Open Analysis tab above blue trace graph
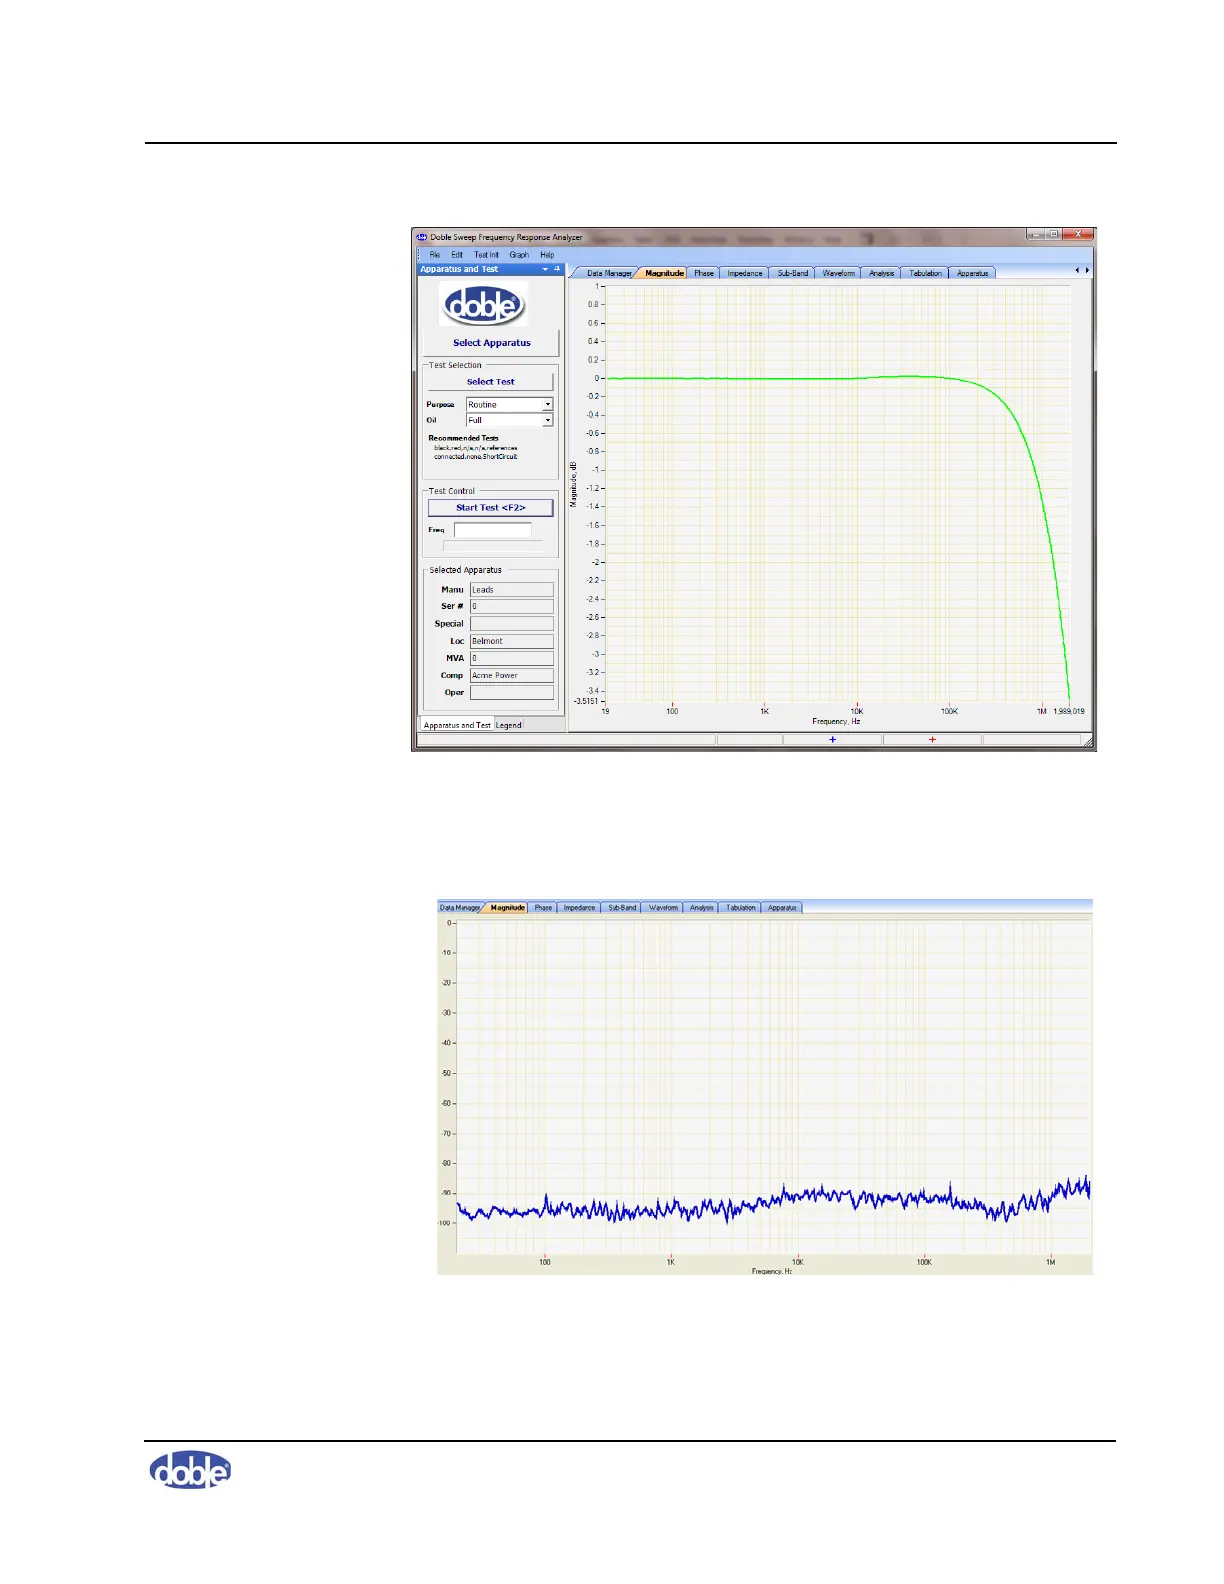 pyautogui.click(x=702, y=908)
